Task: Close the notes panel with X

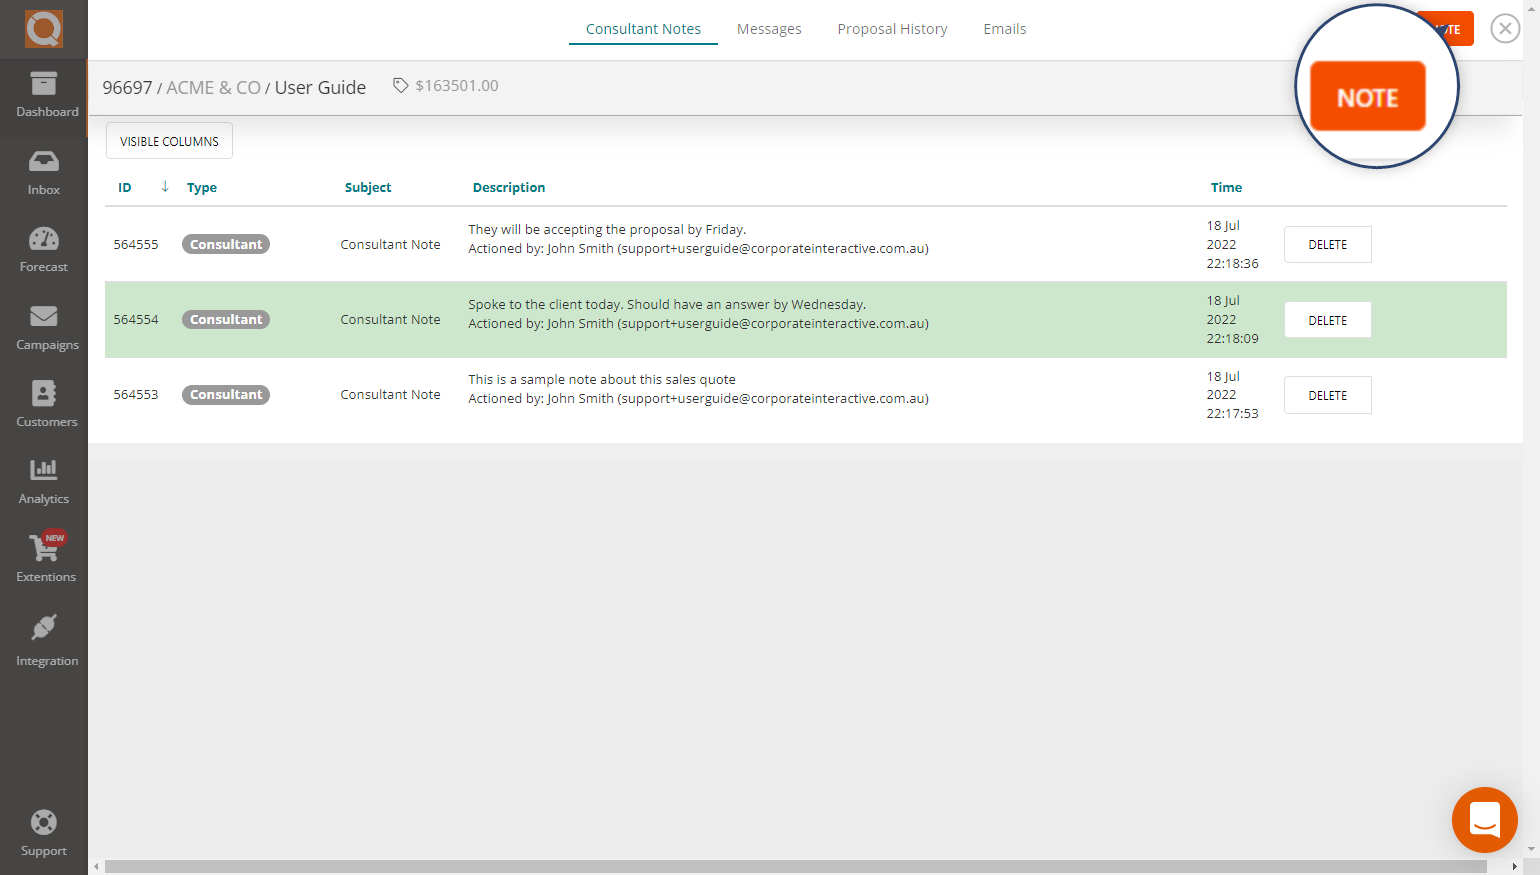Action: tap(1505, 29)
